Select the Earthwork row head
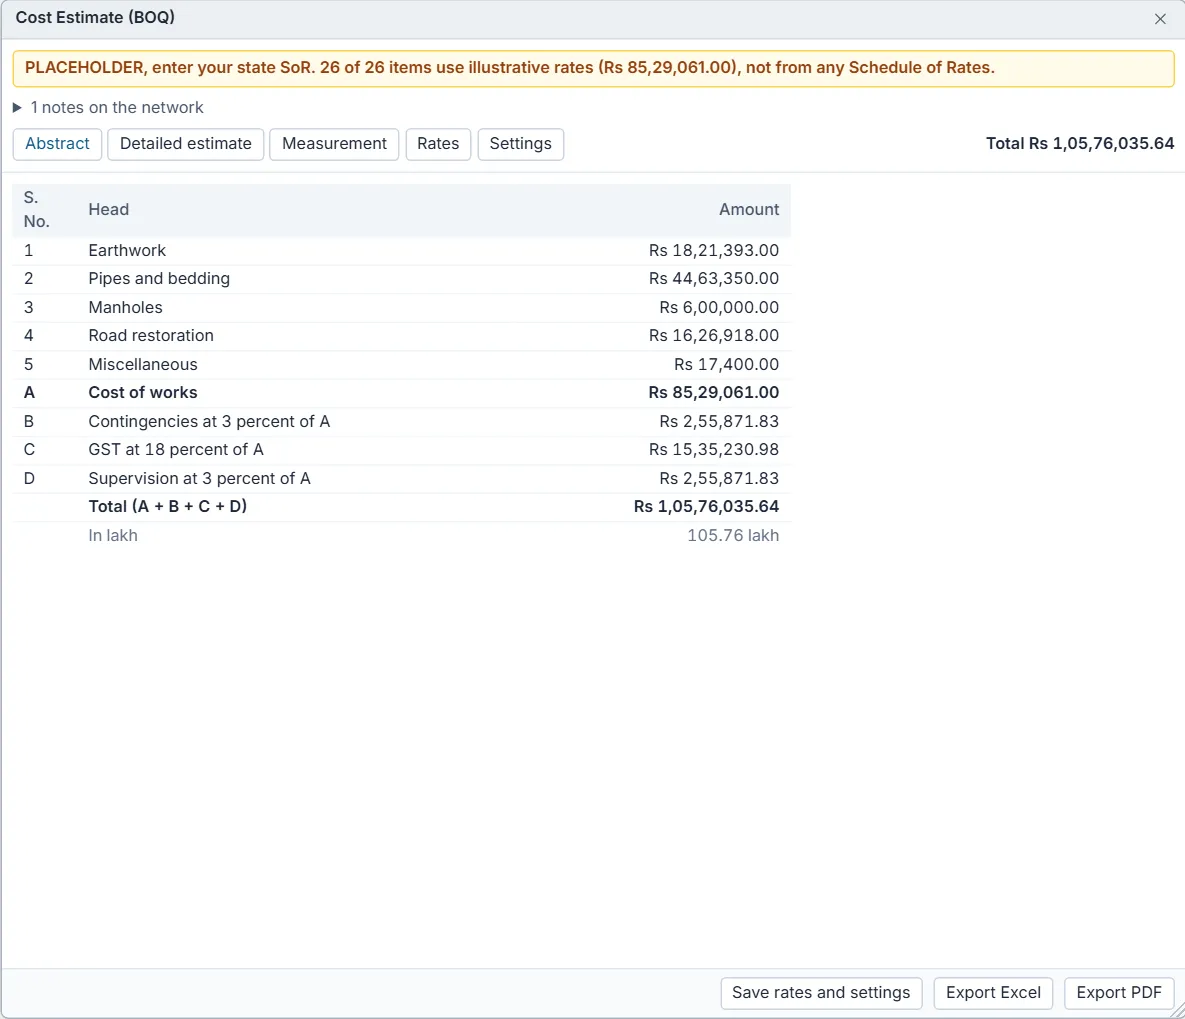The width and height of the screenshot is (1185, 1019). tap(127, 250)
